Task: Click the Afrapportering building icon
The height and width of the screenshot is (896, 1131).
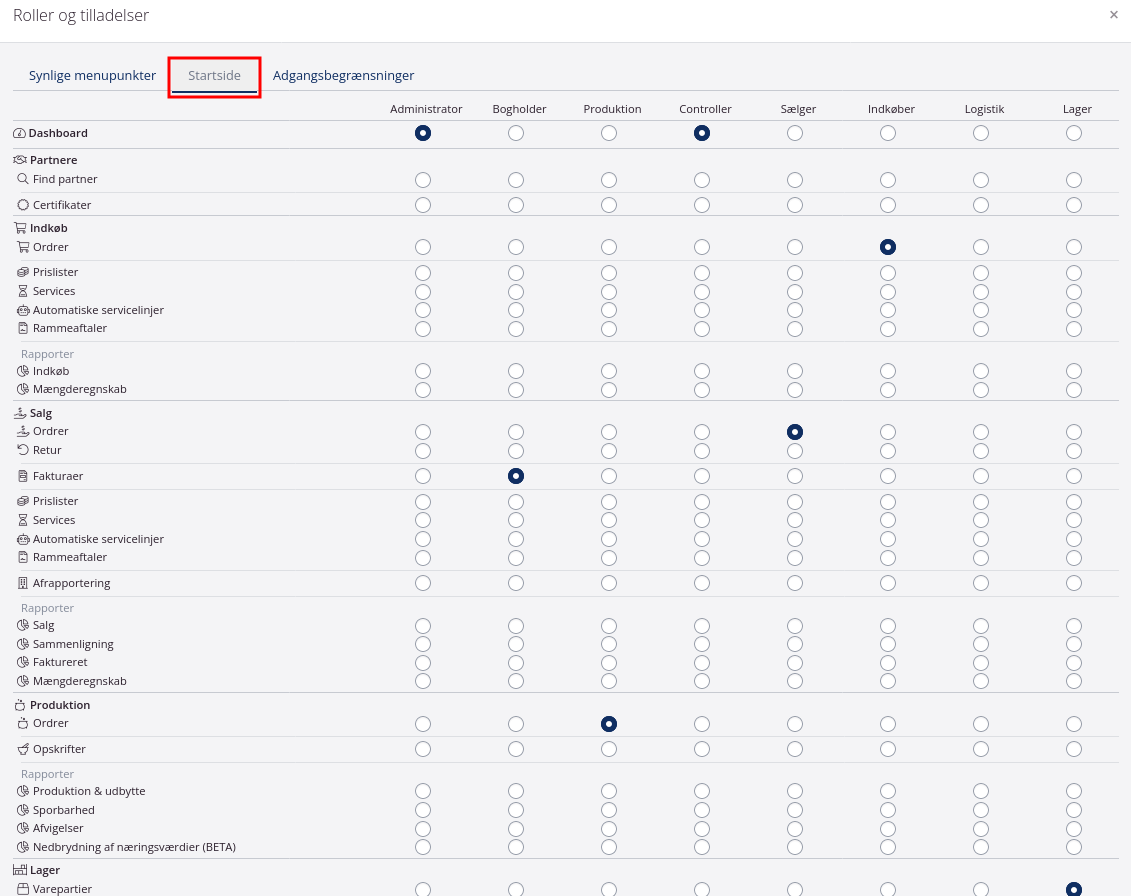Action: click(23, 583)
